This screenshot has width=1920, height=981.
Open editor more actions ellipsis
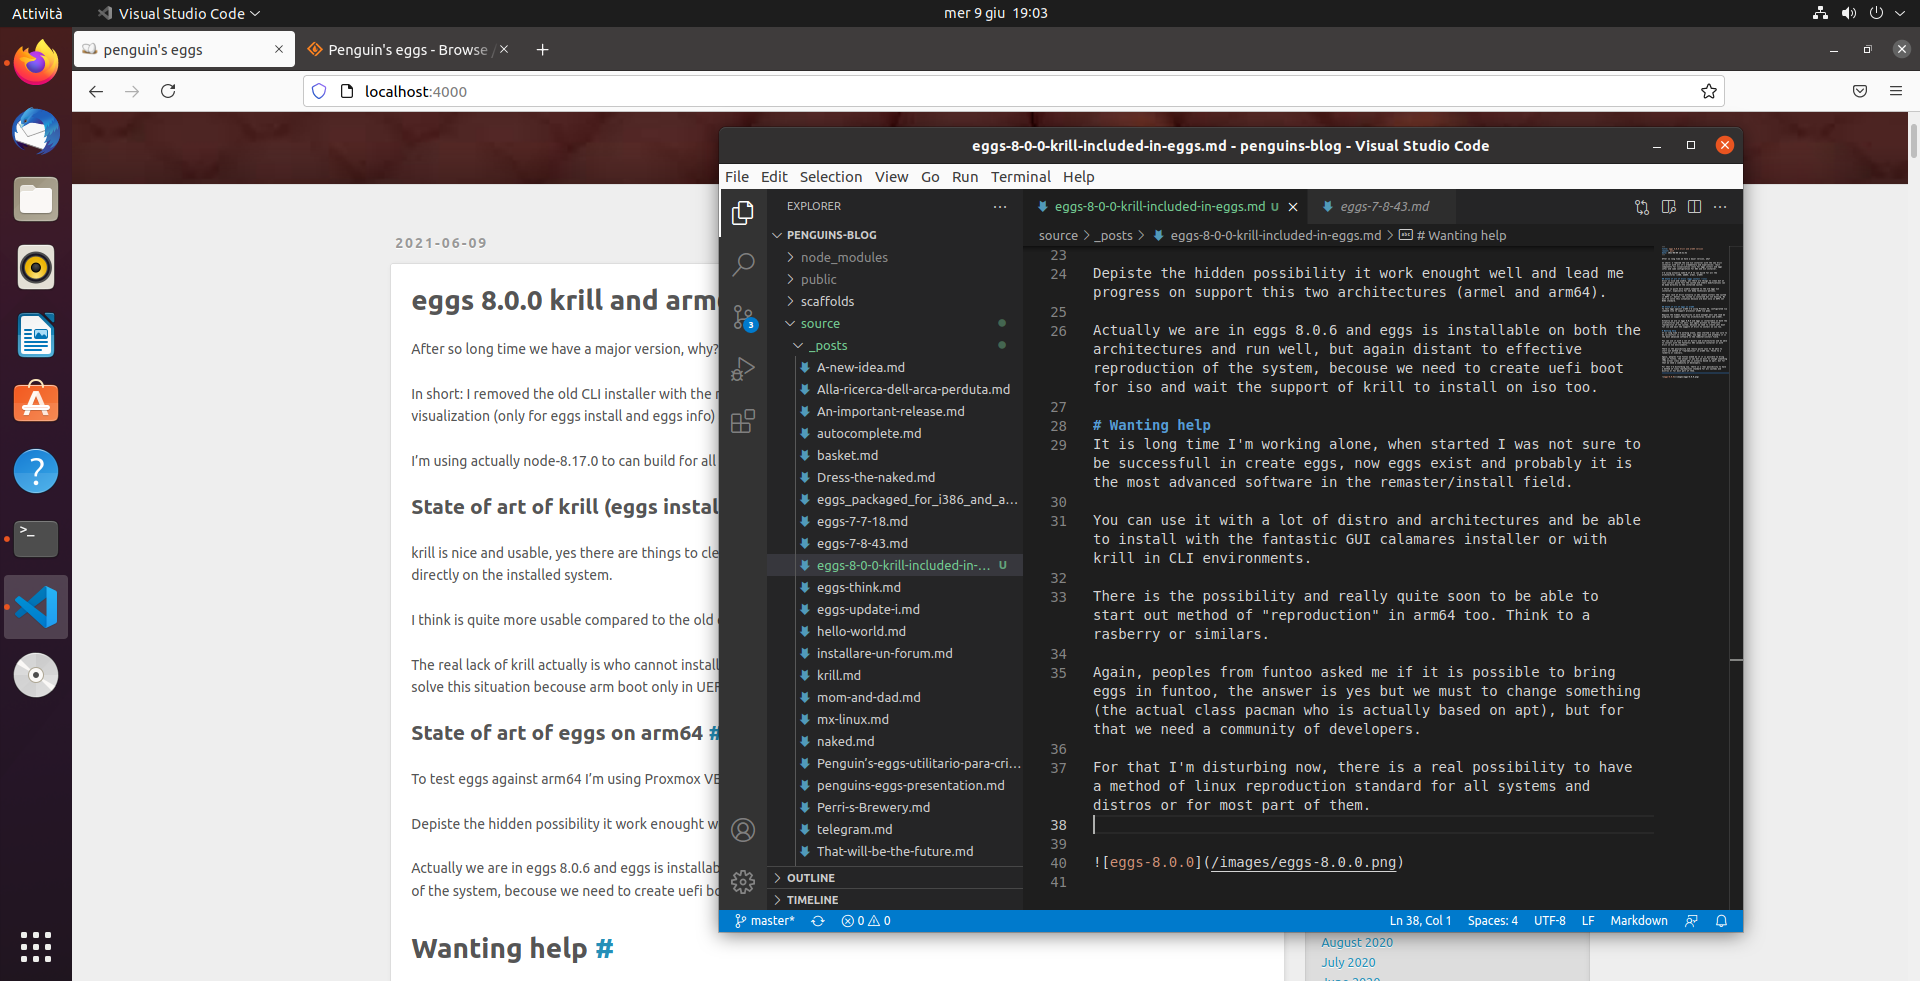pyautogui.click(x=1720, y=207)
